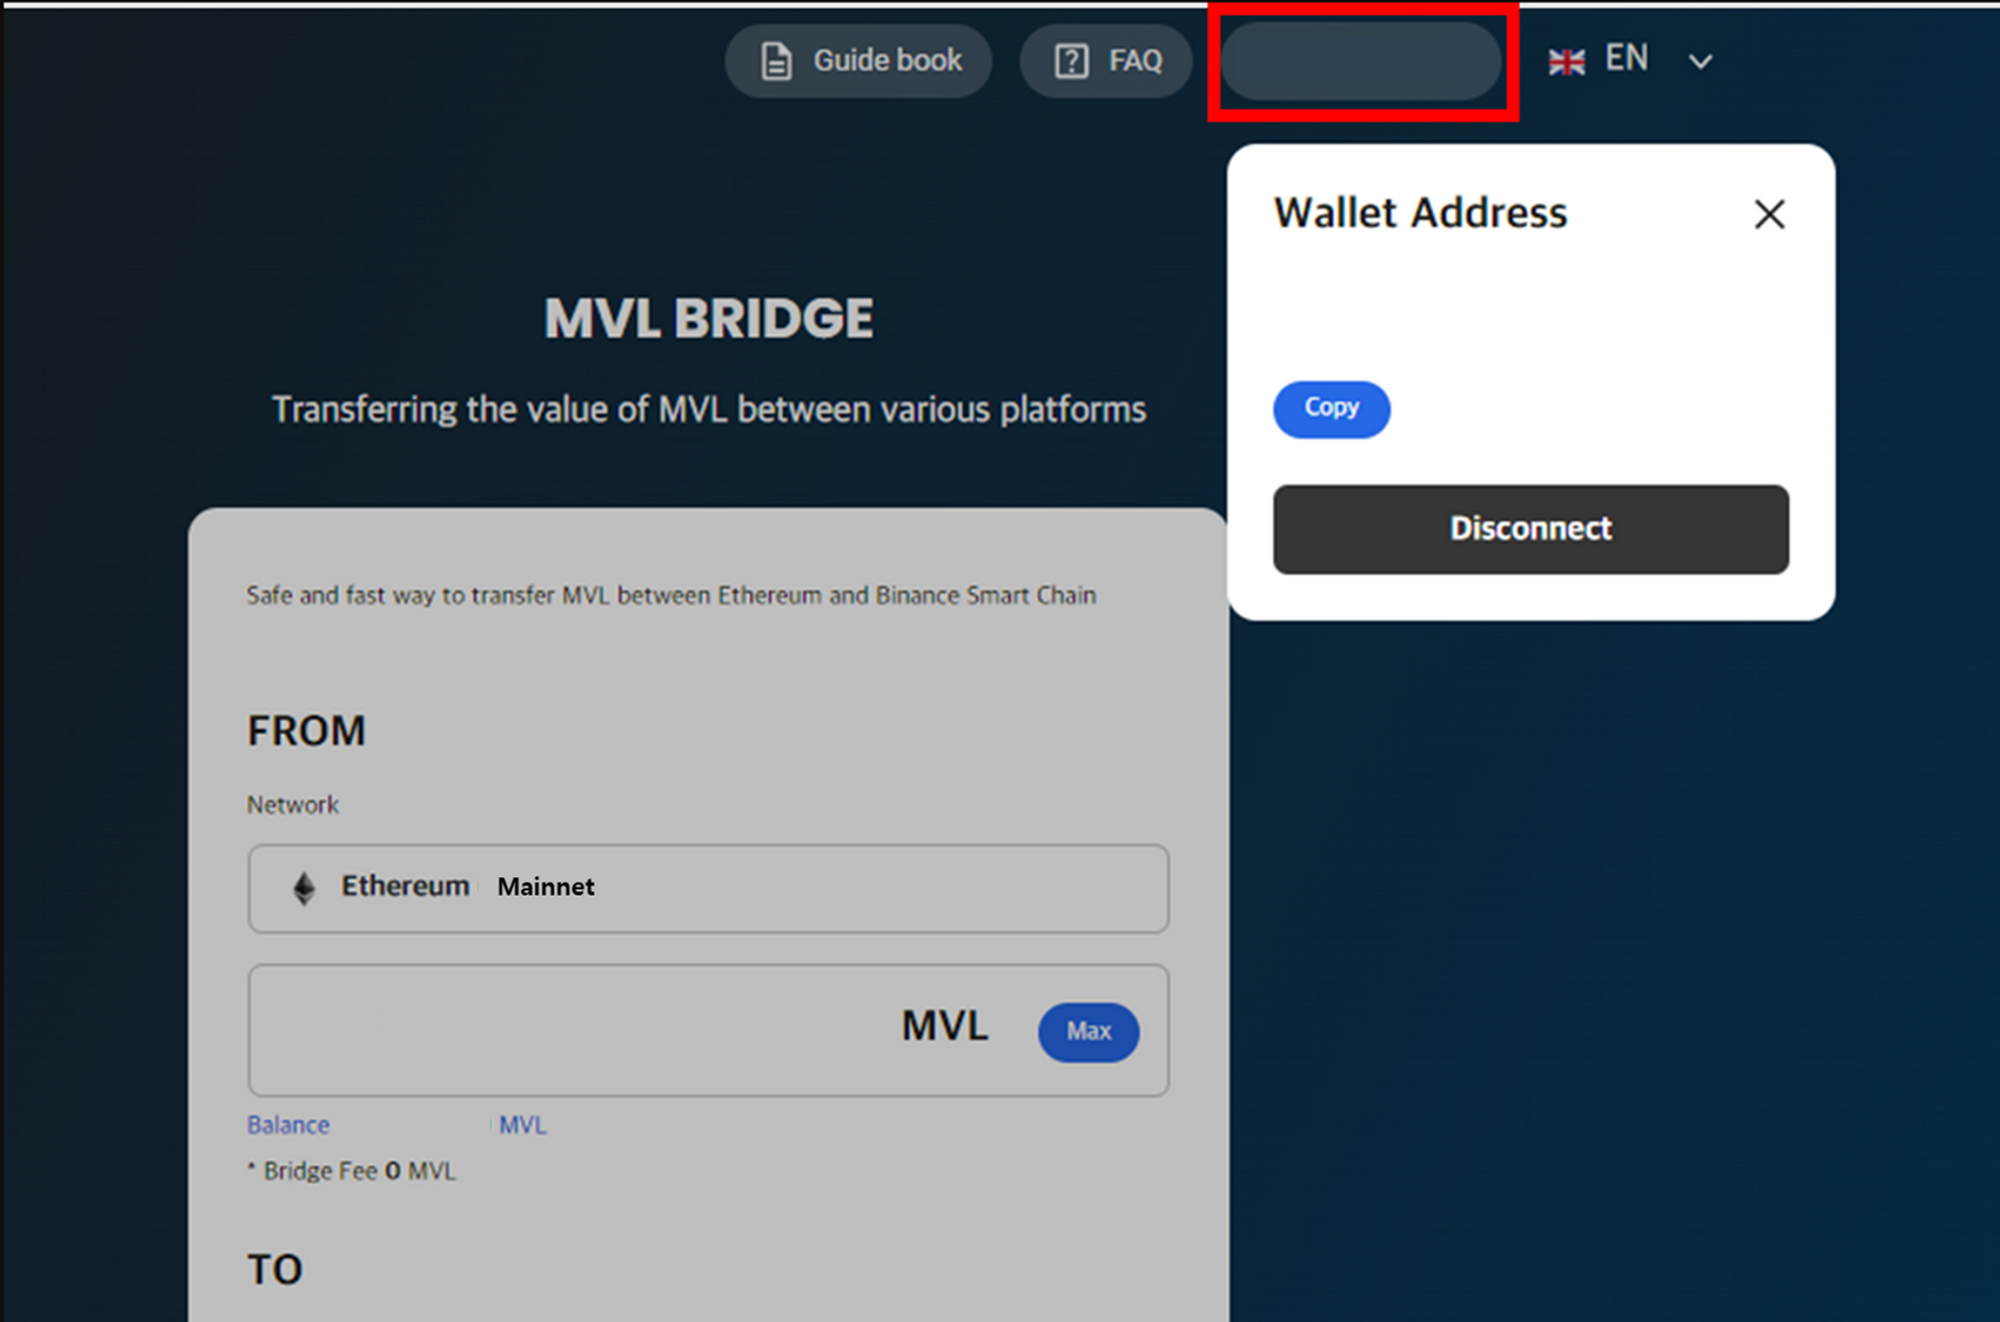Image resolution: width=2000 pixels, height=1322 pixels.
Task: Click the MVL balance unit link
Action: [x=523, y=1125]
